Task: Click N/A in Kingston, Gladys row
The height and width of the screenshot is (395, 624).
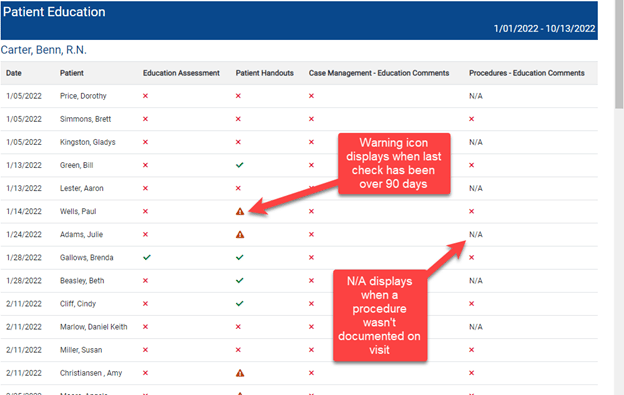Action: point(476,142)
